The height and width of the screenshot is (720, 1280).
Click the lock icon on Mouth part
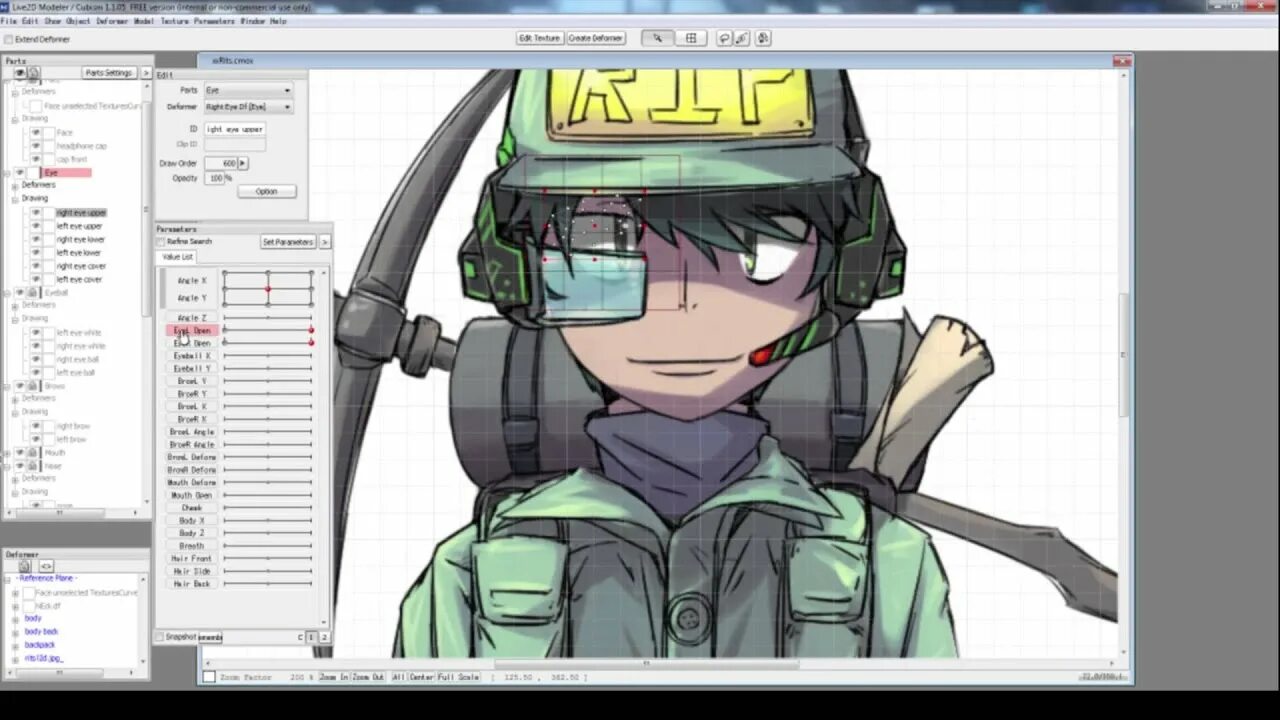point(32,453)
